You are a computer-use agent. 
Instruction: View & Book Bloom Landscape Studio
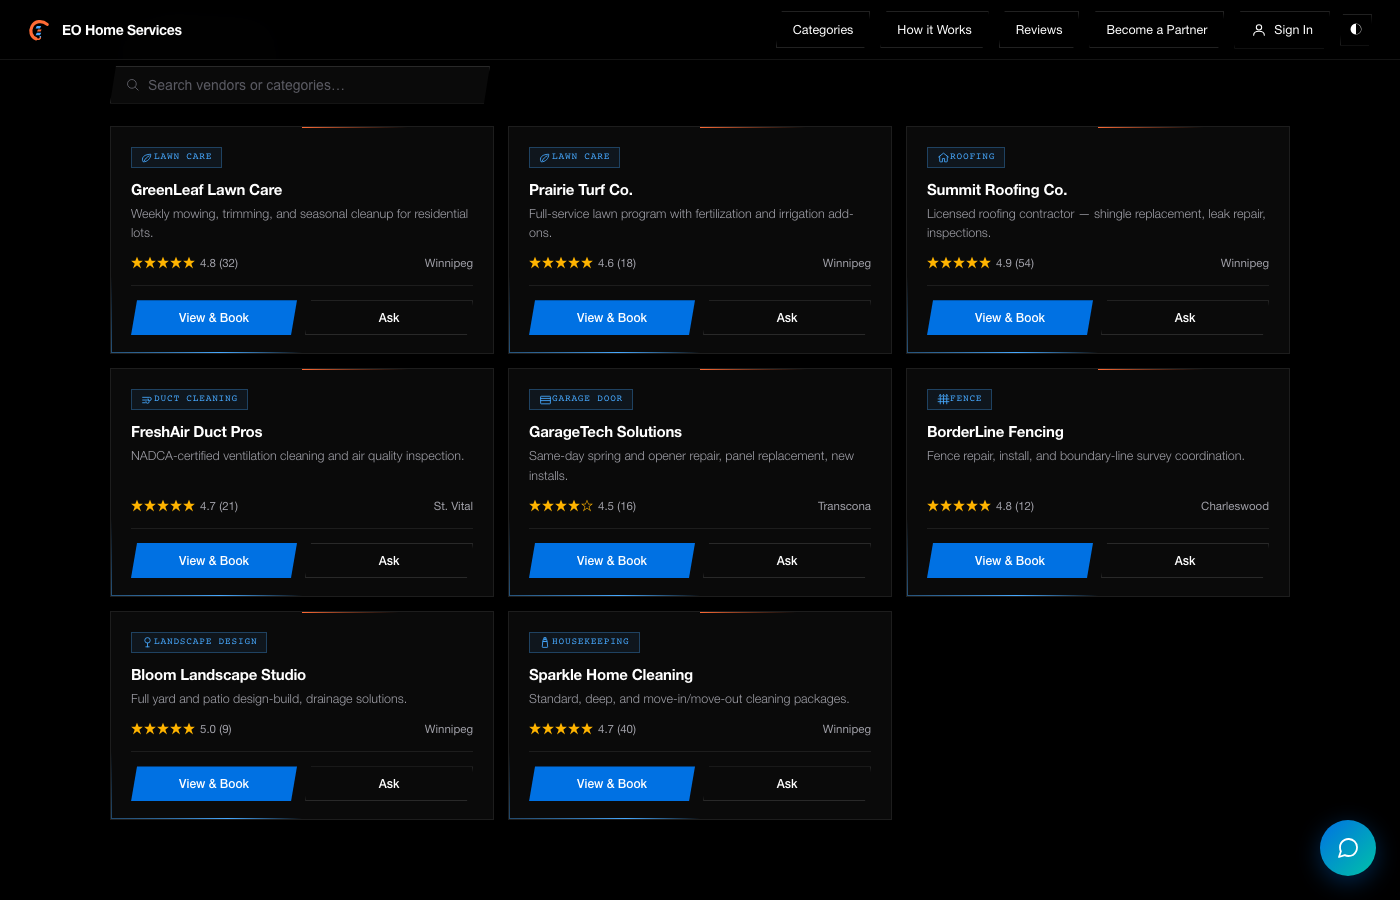214,784
